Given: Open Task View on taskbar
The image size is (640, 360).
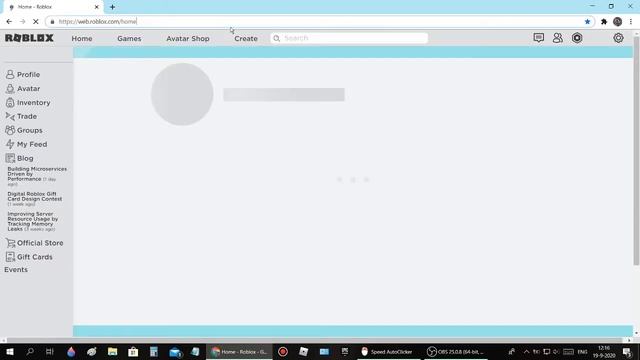Looking at the screenshot, I should 50,351.
